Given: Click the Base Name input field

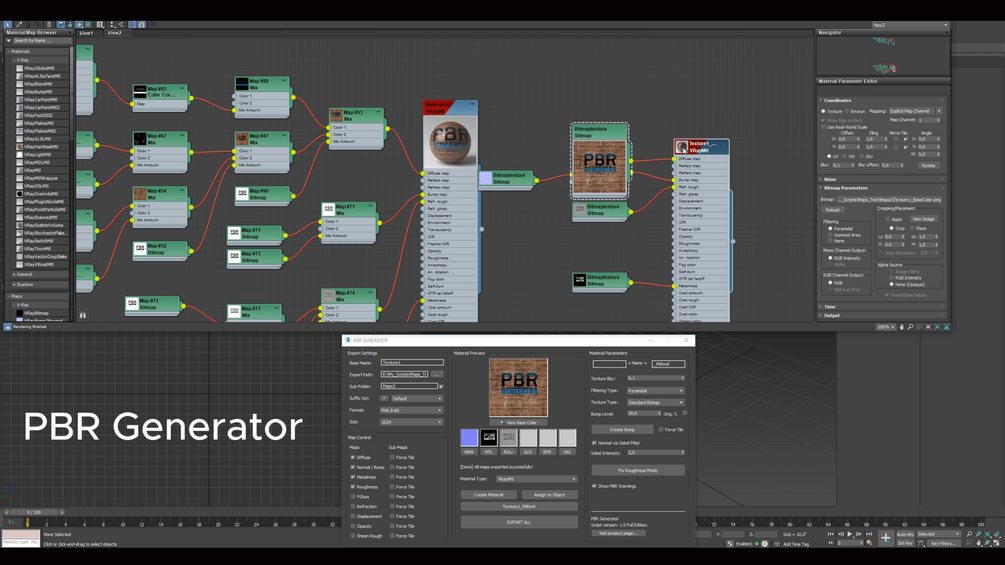Looking at the screenshot, I should tap(411, 363).
